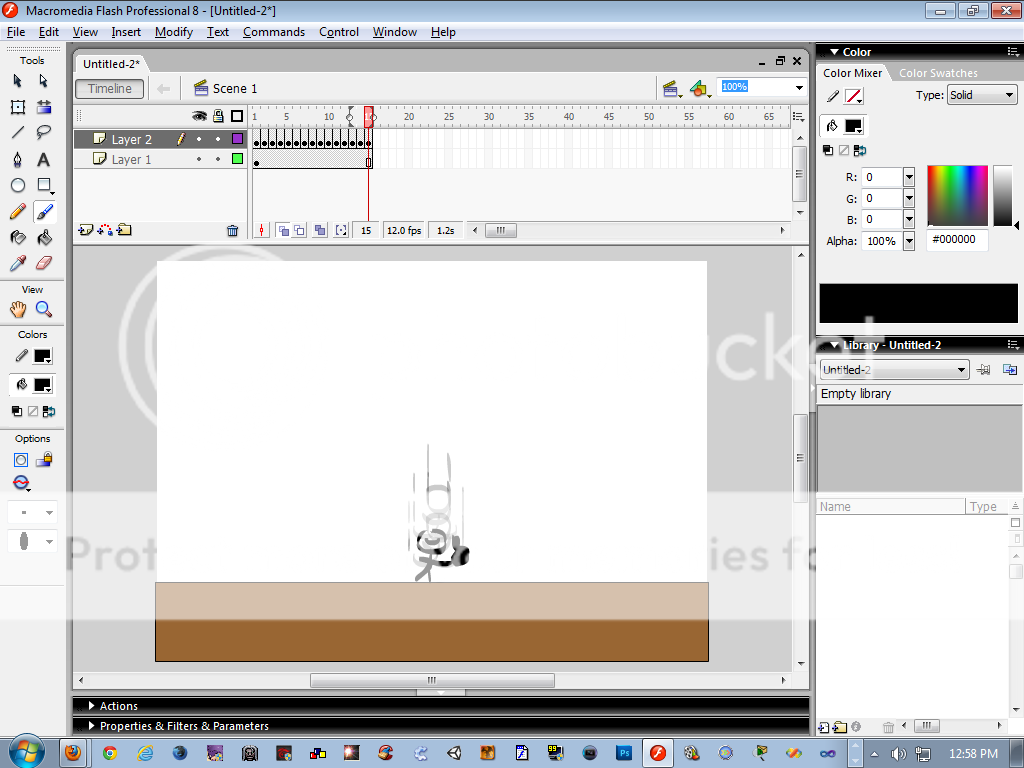1024x768 pixels.
Task: Choose the Lasso tool
Action: point(44,132)
